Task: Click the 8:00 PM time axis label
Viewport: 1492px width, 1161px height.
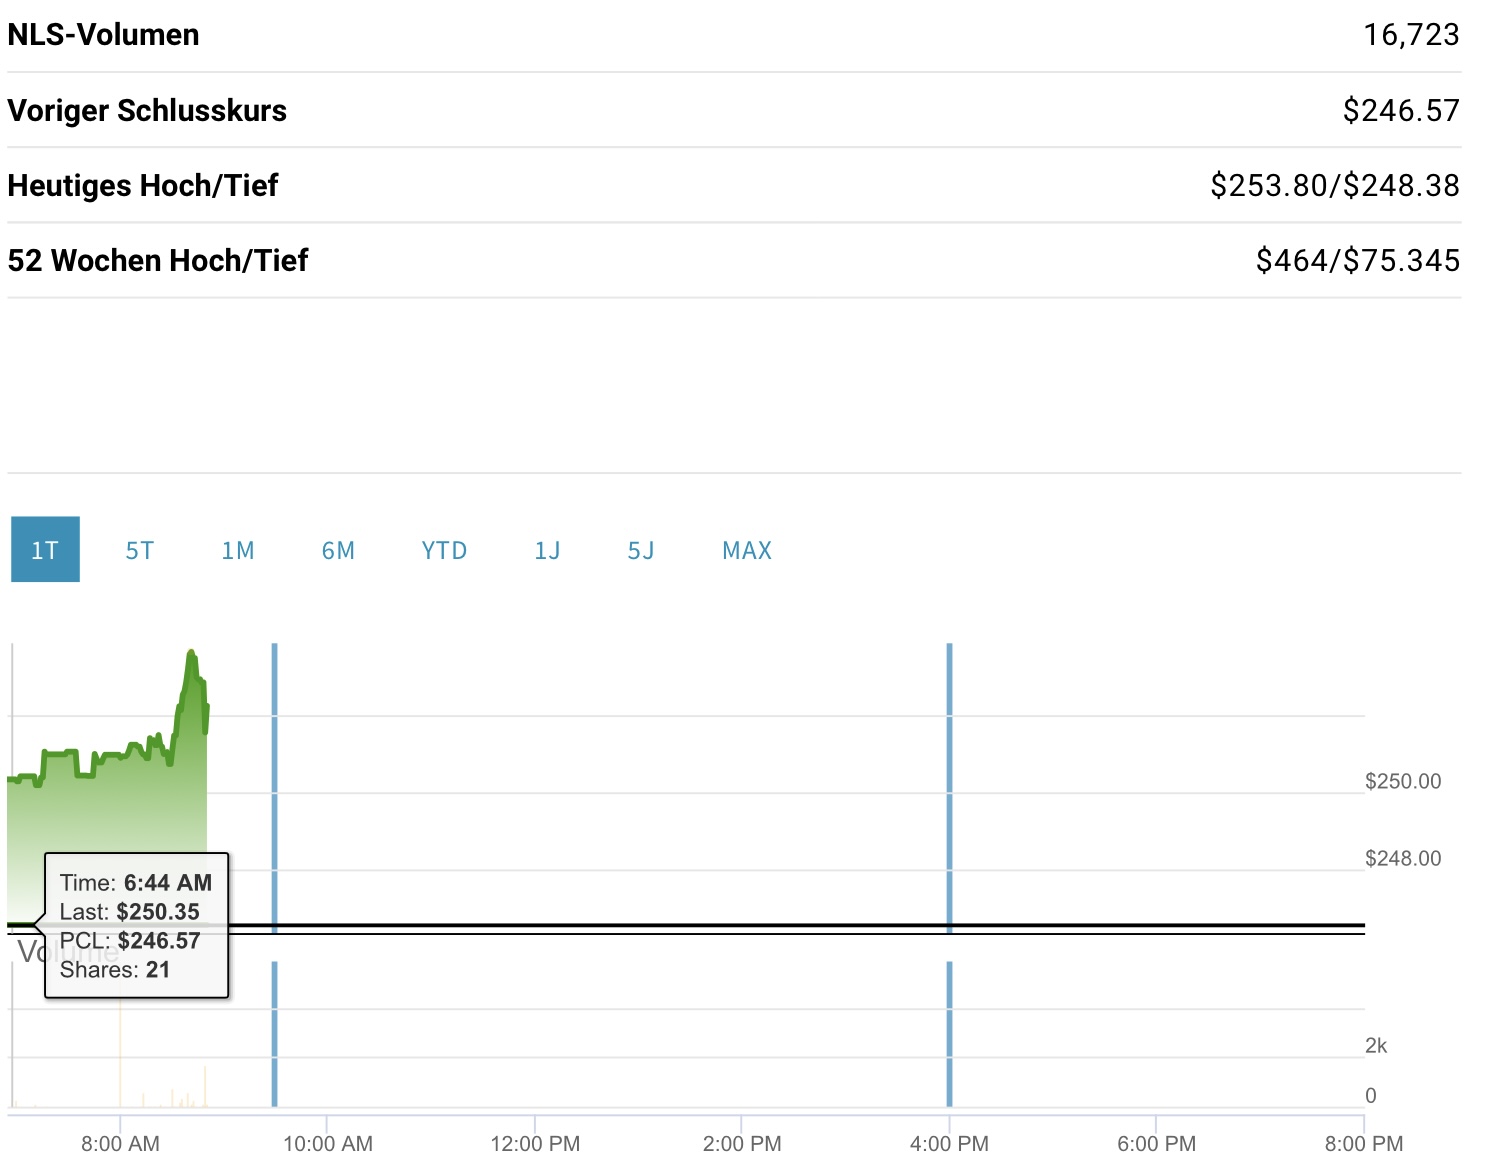Action: coord(1363,1143)
